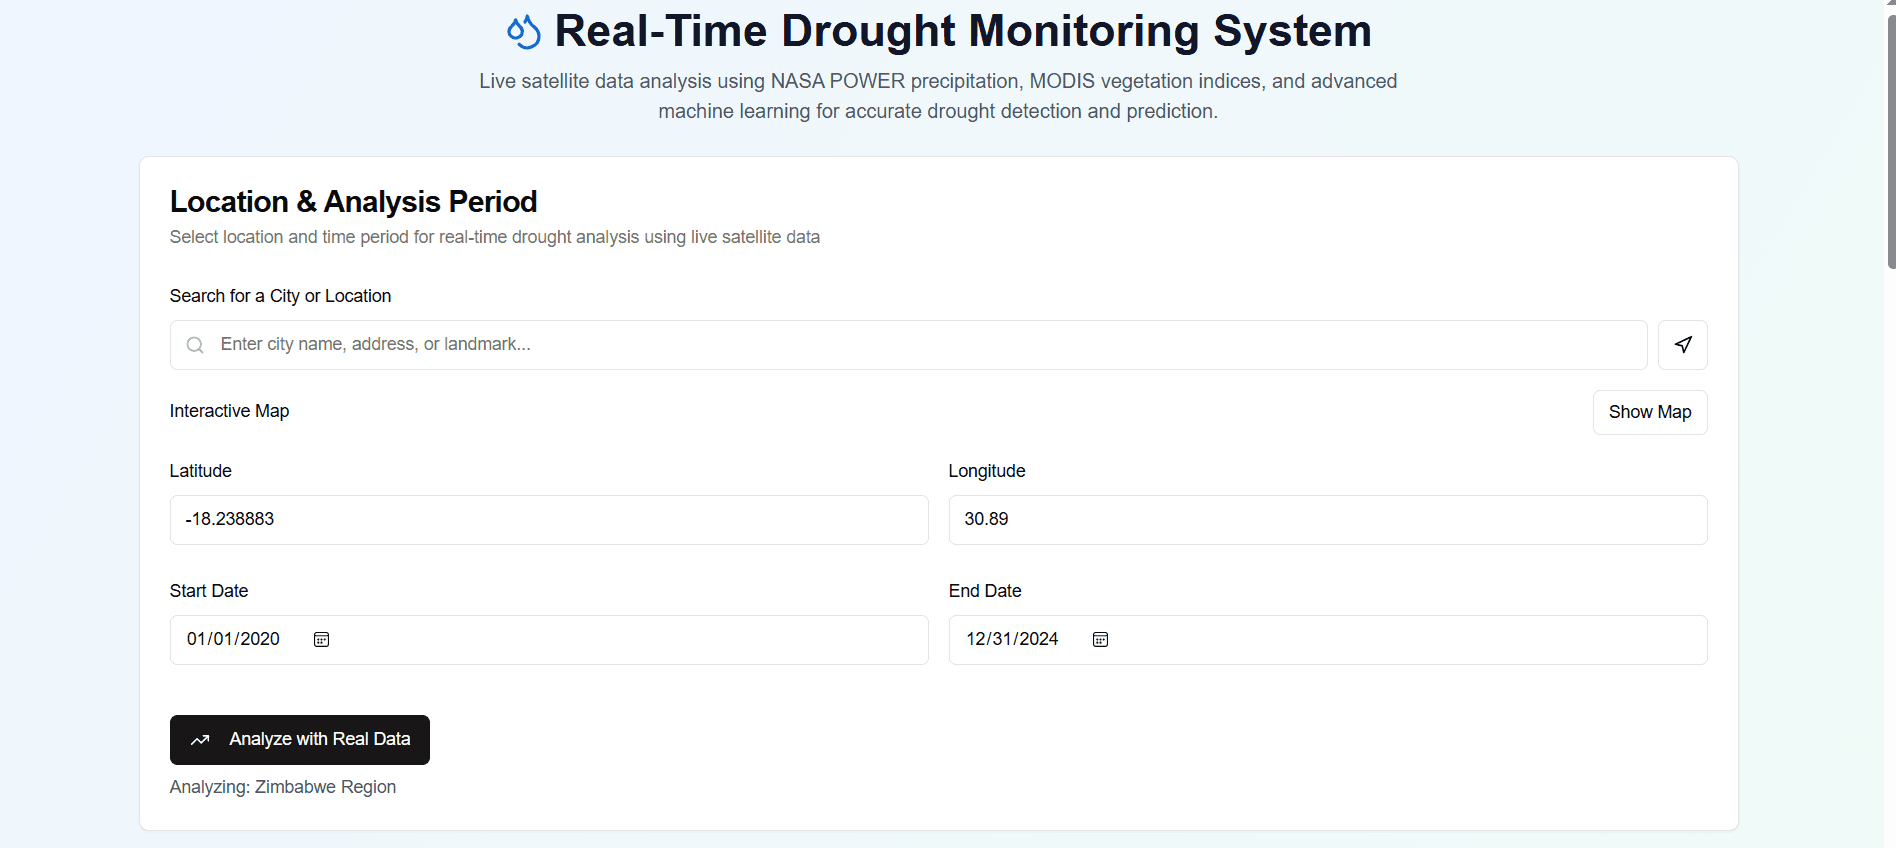Click the 'Search for a City or Location' label

click(280, 296)
